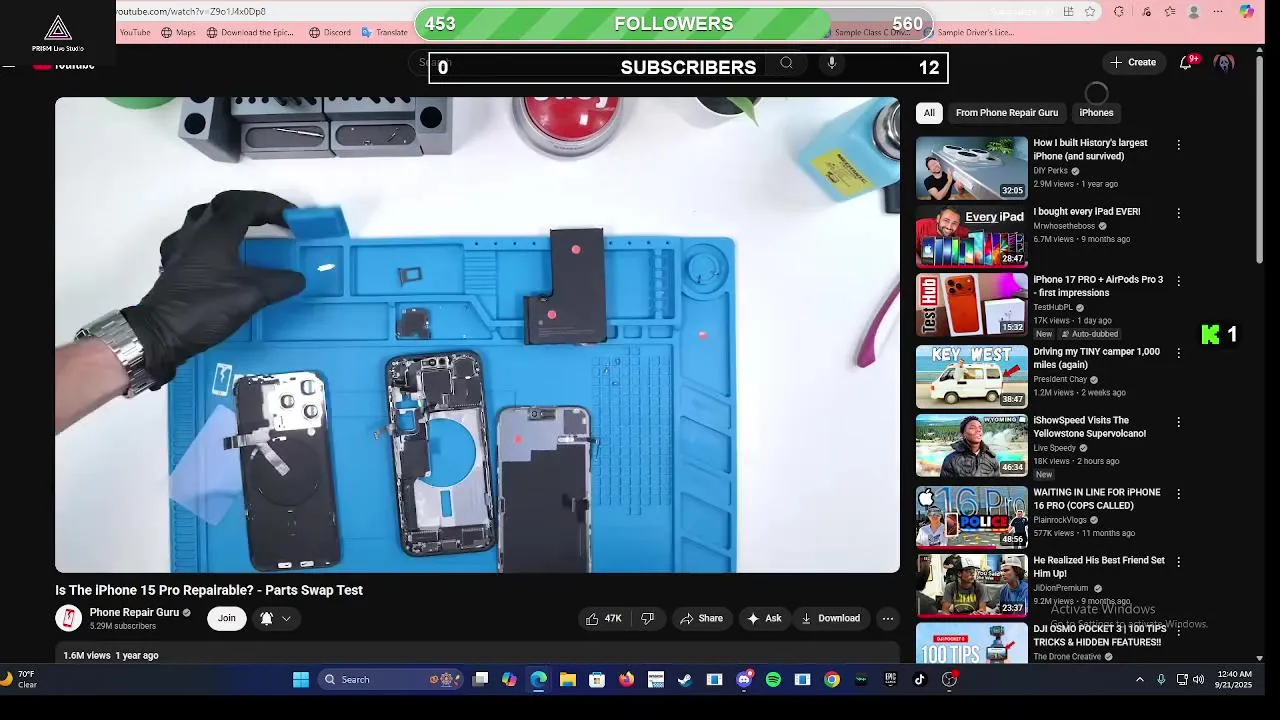Open 'Download the Epic...' bookmark

pos(250,32)
